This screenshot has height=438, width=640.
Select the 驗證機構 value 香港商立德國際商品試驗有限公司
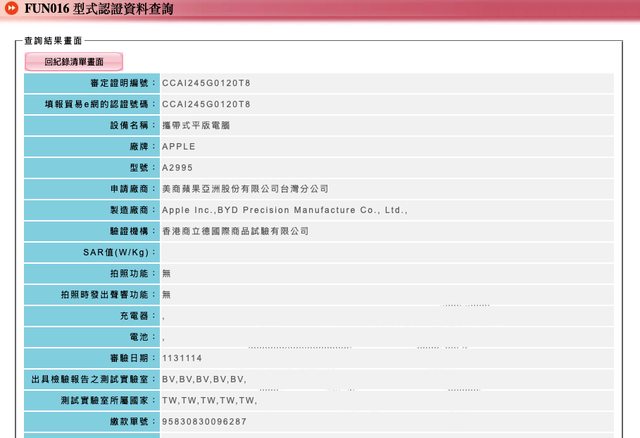(235, 231)
